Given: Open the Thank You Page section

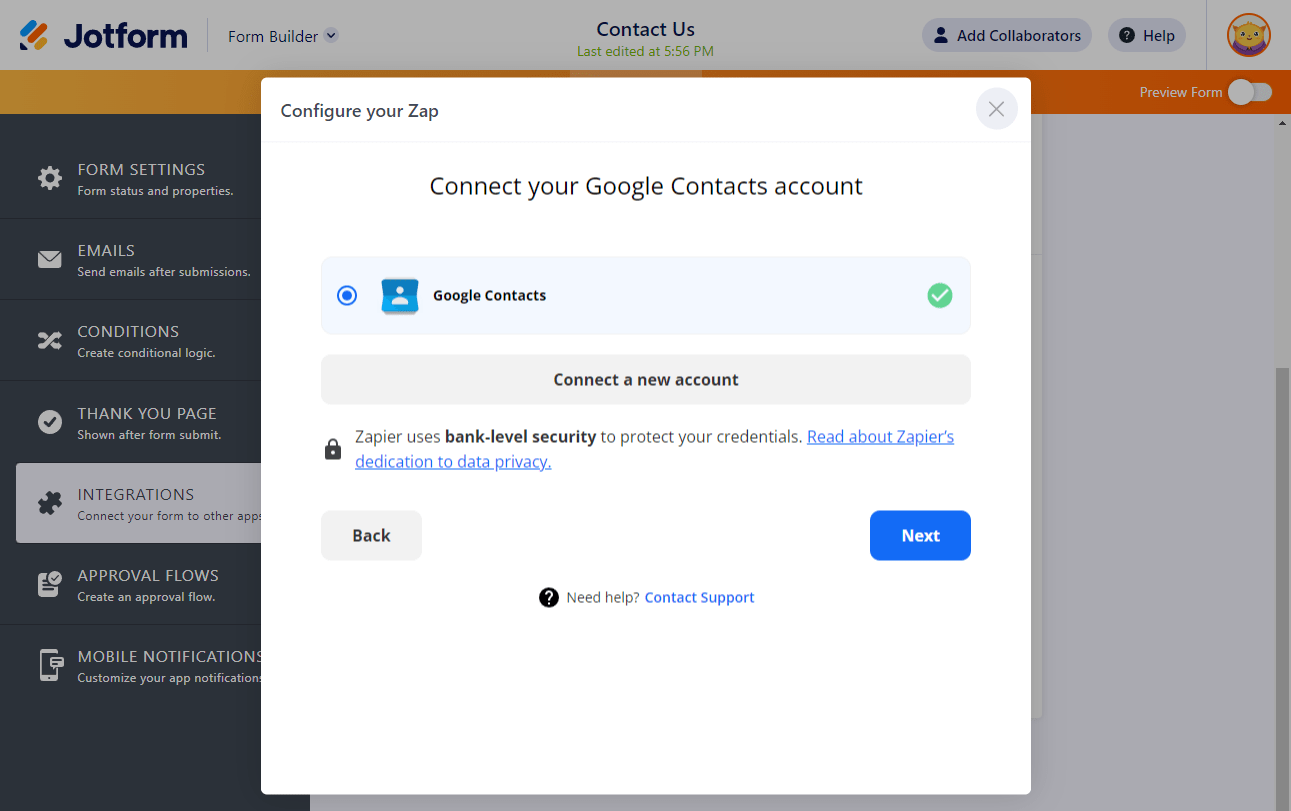Looking at the screenshot, I should pyautogui.click(x=148, y=422).
